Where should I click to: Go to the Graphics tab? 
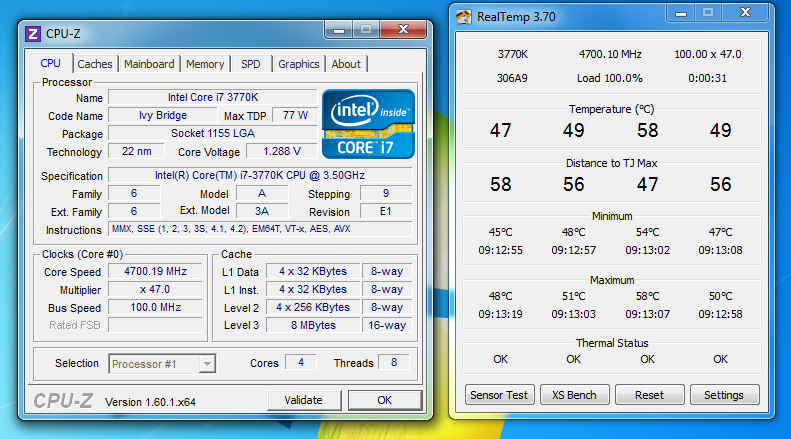click(299, 64)
